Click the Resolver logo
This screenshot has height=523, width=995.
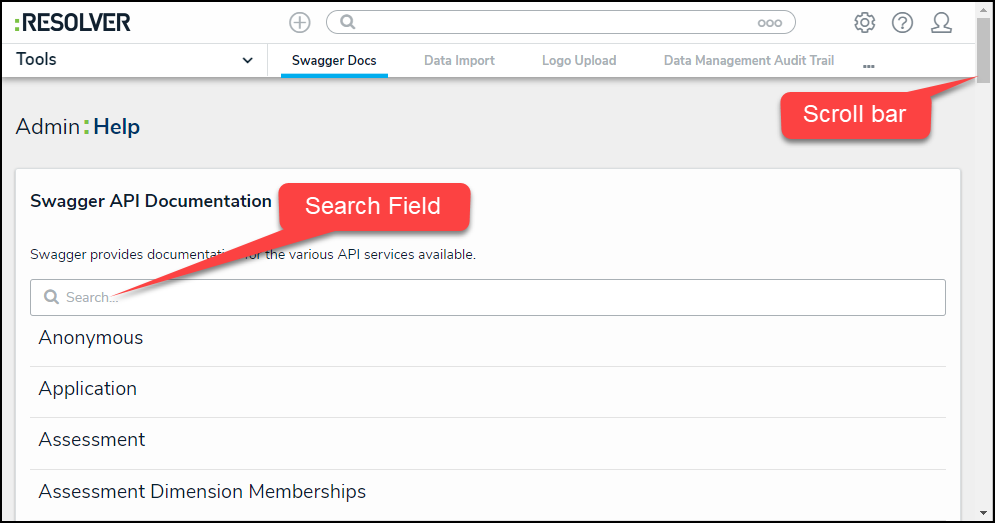pyautogui.click(x=73, y=22)
